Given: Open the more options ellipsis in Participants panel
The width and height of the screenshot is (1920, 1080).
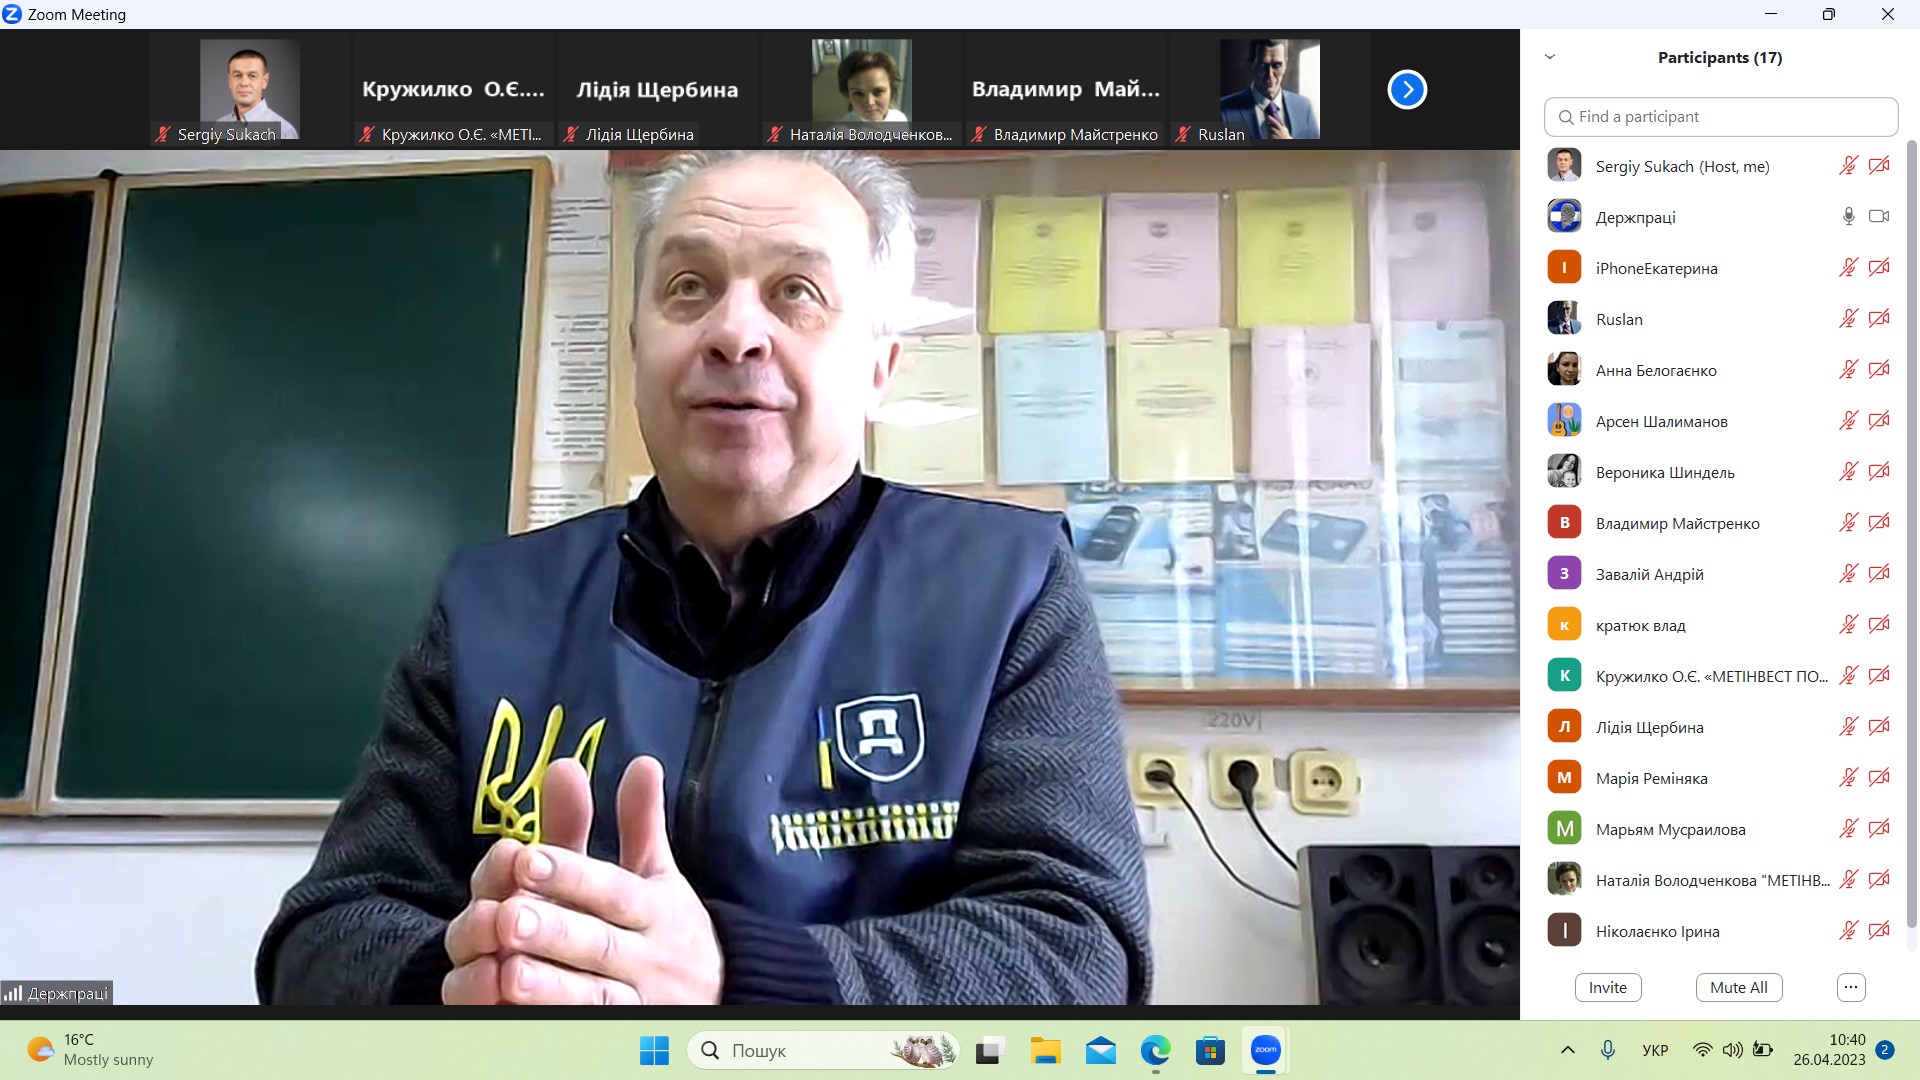Looking at the screenshot, I should (1851, 987).
